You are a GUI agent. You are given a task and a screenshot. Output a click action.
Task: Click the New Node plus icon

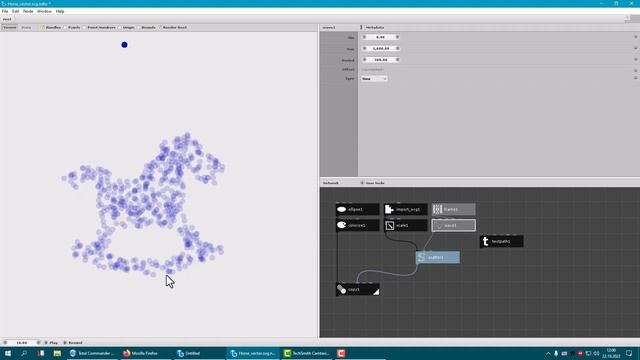click(x=362, y=183)
